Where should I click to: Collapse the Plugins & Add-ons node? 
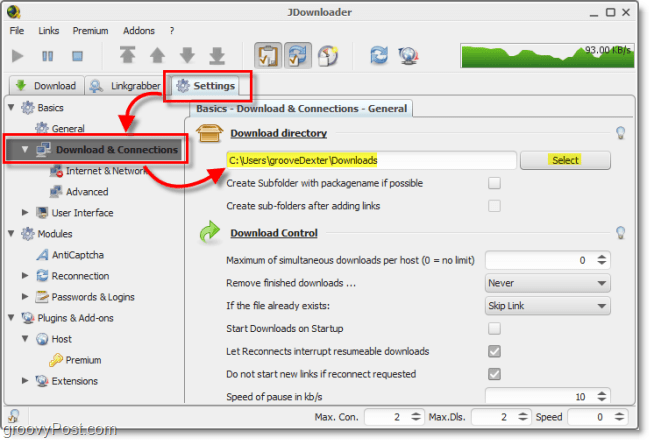click(12, 317)
